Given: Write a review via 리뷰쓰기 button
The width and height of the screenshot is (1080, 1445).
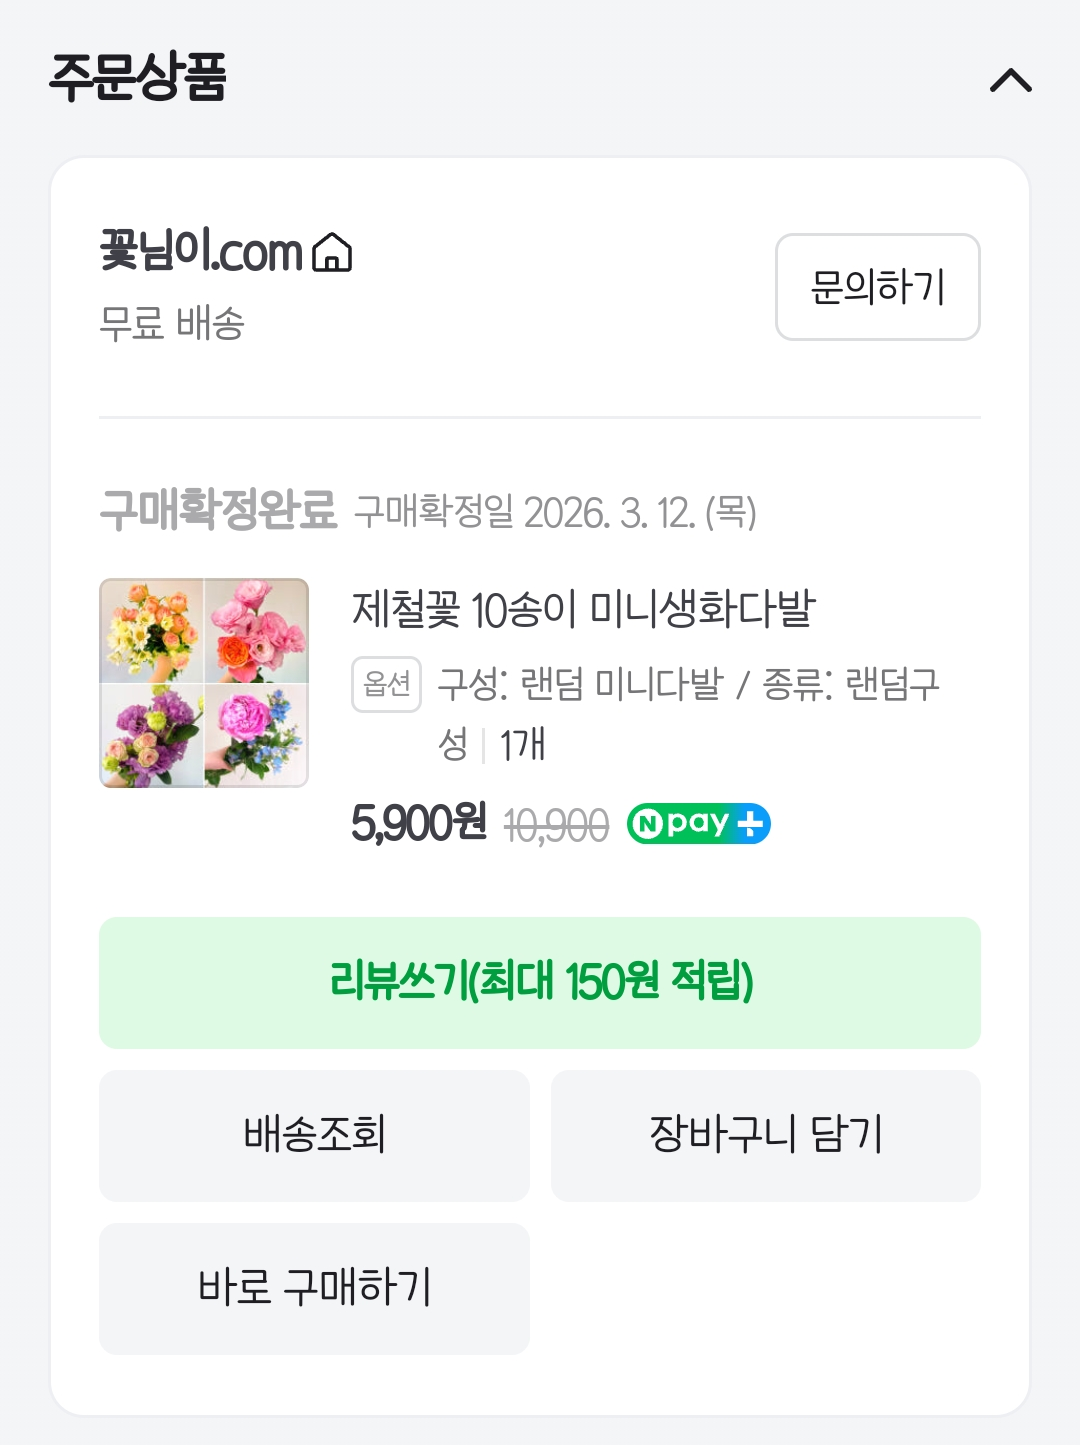Looking at the screenshot, I should click(x=540, y=982).
